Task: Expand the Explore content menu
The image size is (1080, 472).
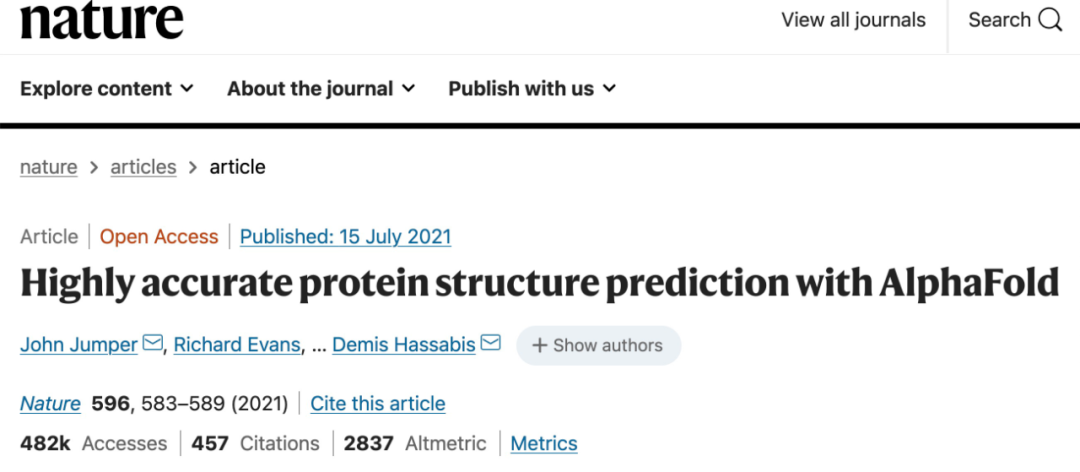Action: [x=107, y=89]
